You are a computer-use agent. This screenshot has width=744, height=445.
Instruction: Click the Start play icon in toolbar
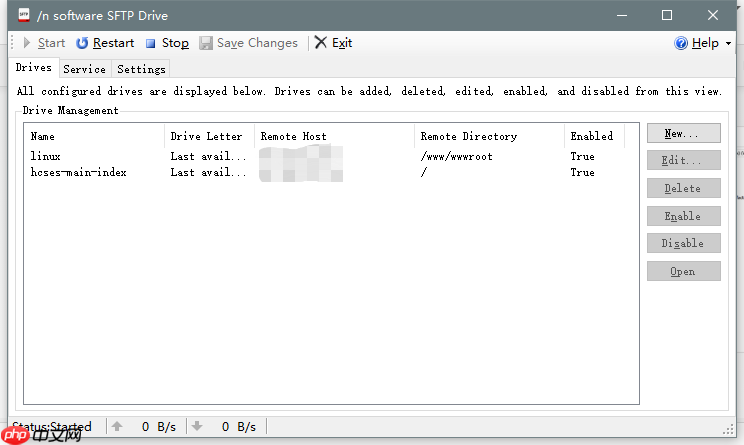27,43
